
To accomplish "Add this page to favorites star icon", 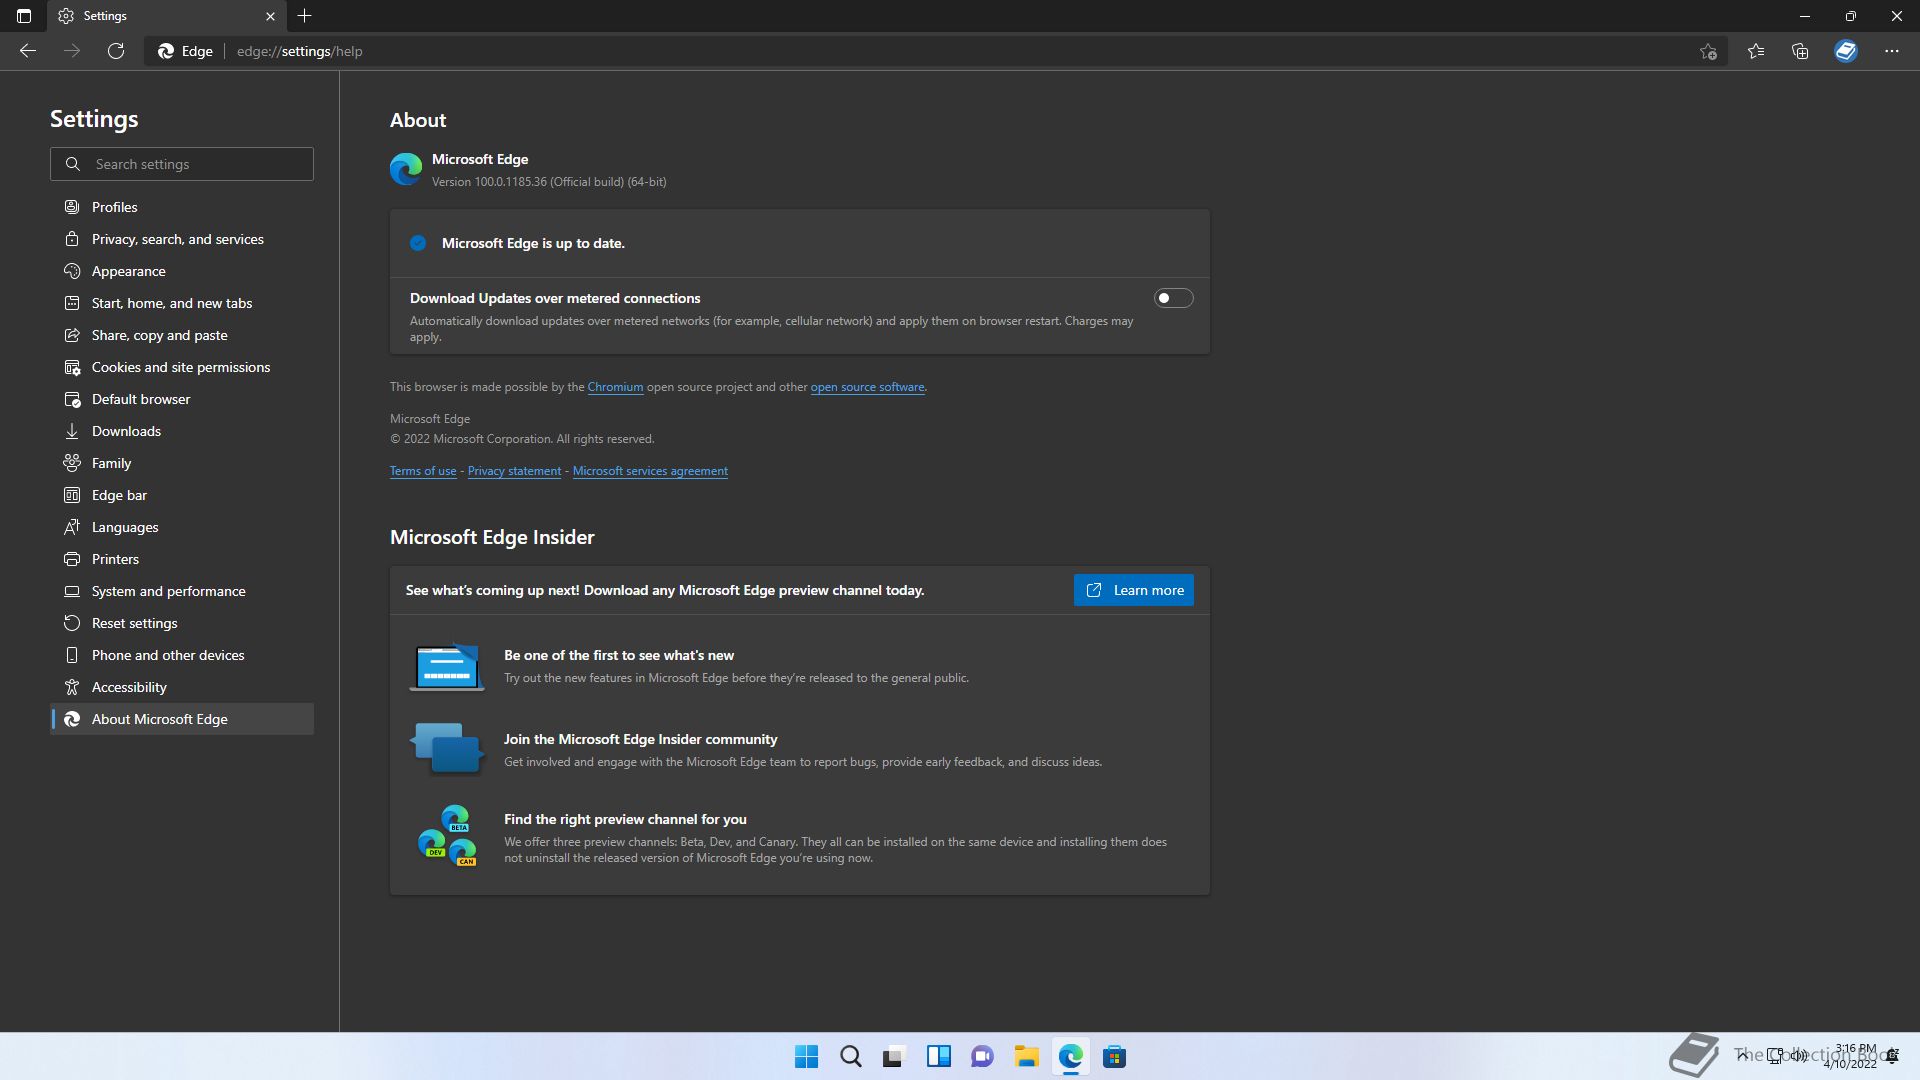I will pyautogui.click(x=1708, y=51).
